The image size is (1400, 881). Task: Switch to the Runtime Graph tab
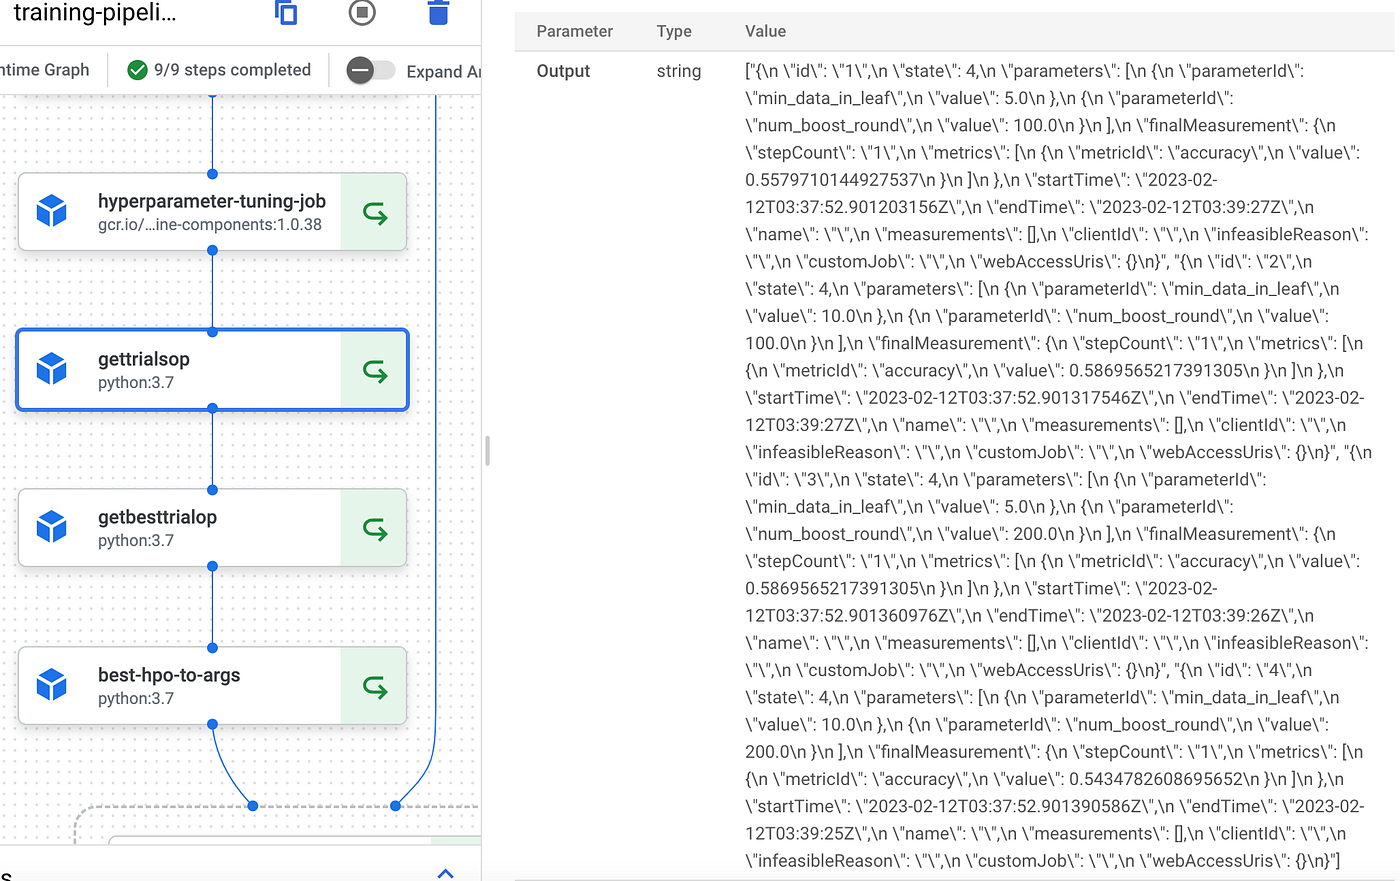44,70
